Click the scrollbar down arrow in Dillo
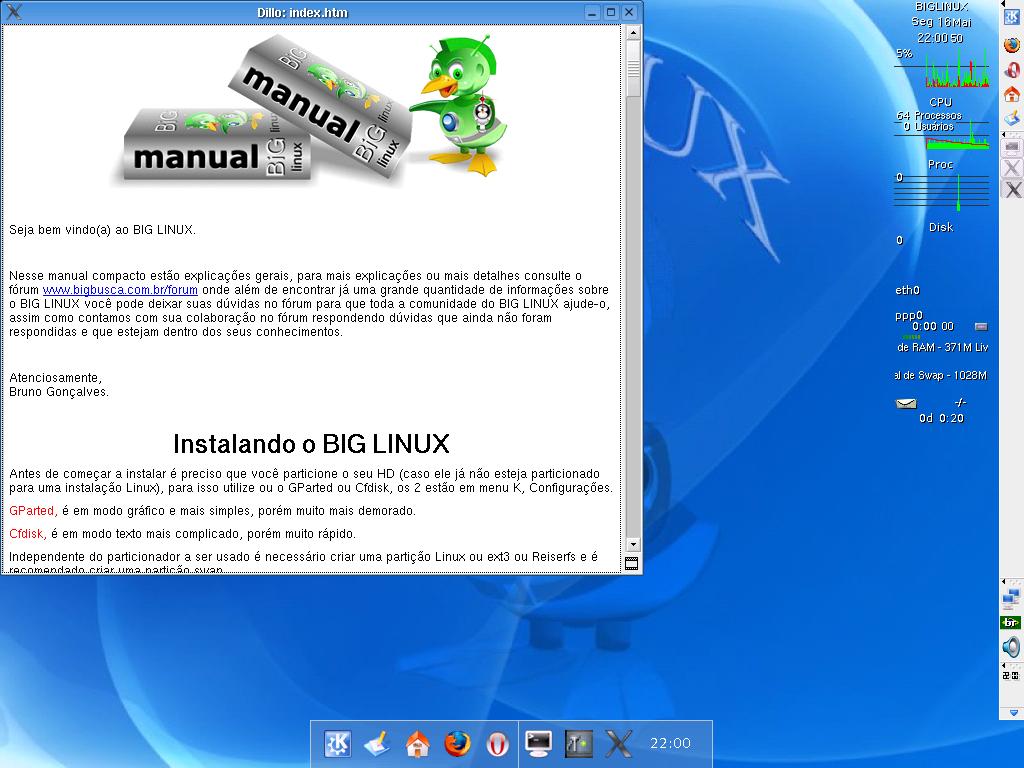 coord(632,544)
